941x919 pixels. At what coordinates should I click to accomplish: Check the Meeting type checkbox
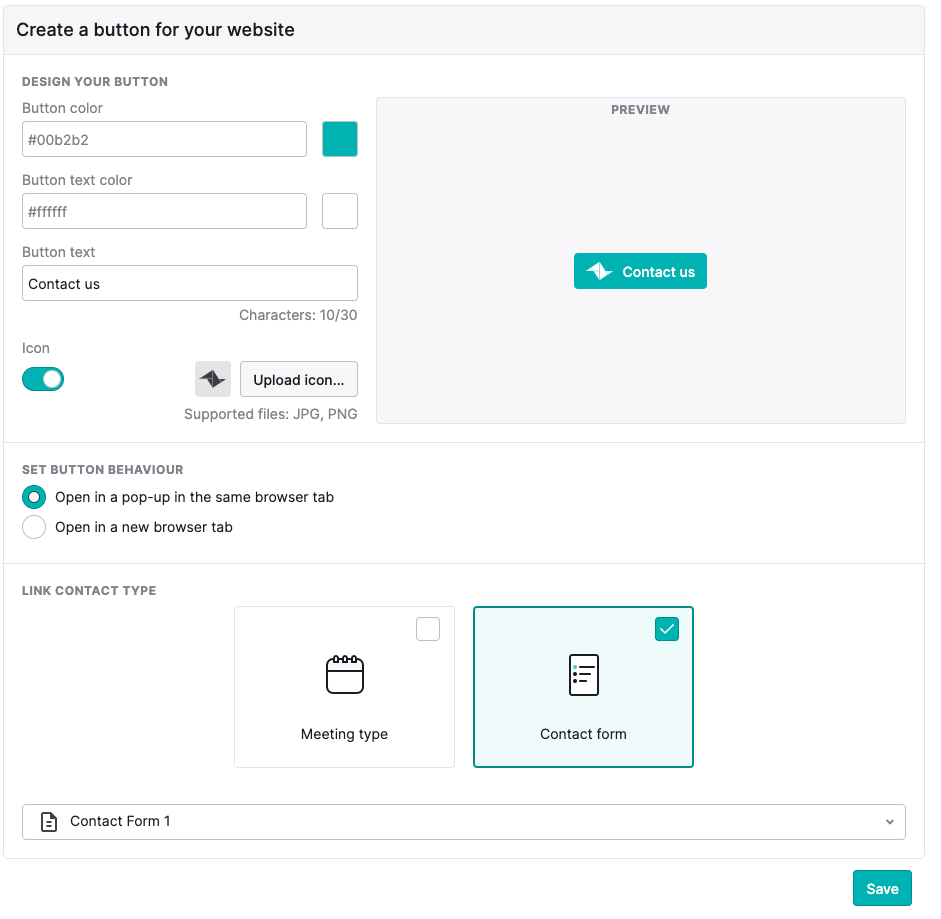[x=428, y=629]
